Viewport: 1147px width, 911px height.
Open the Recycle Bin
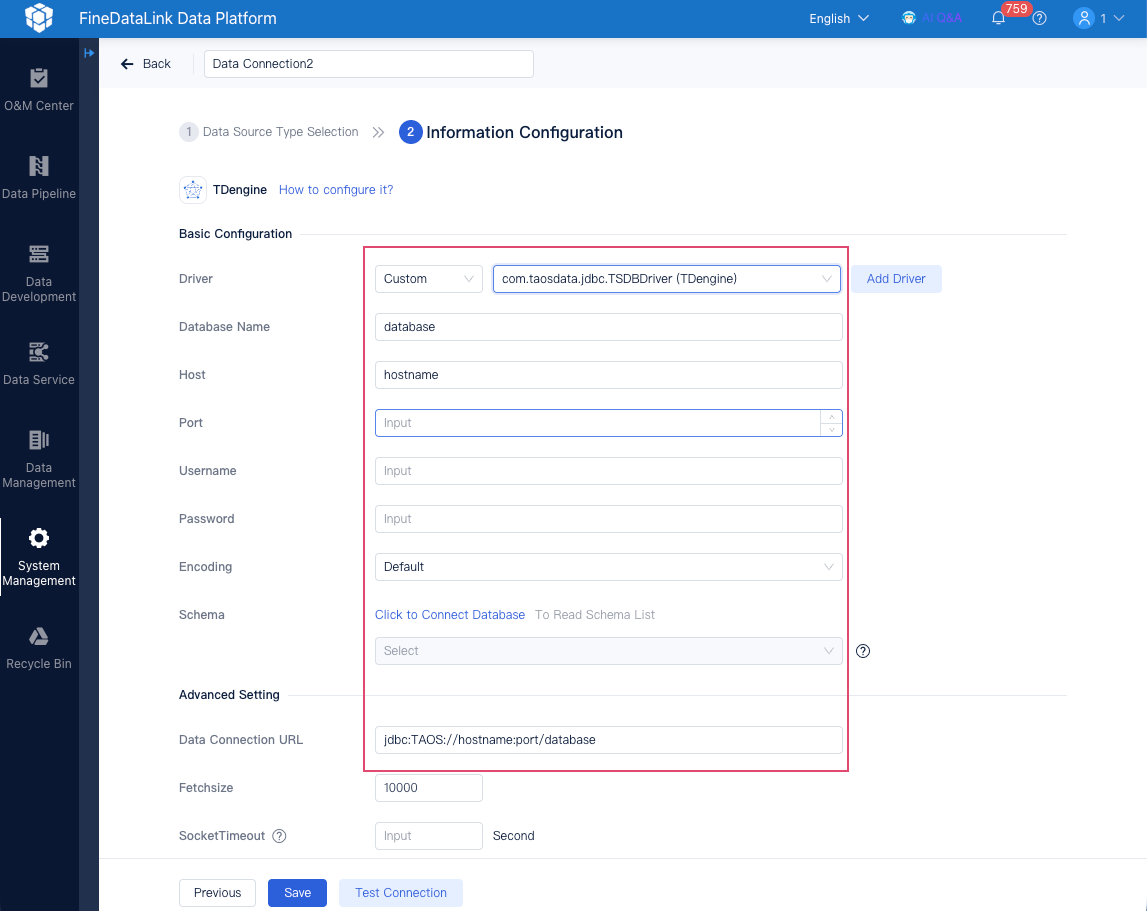(x=39, y=648)
